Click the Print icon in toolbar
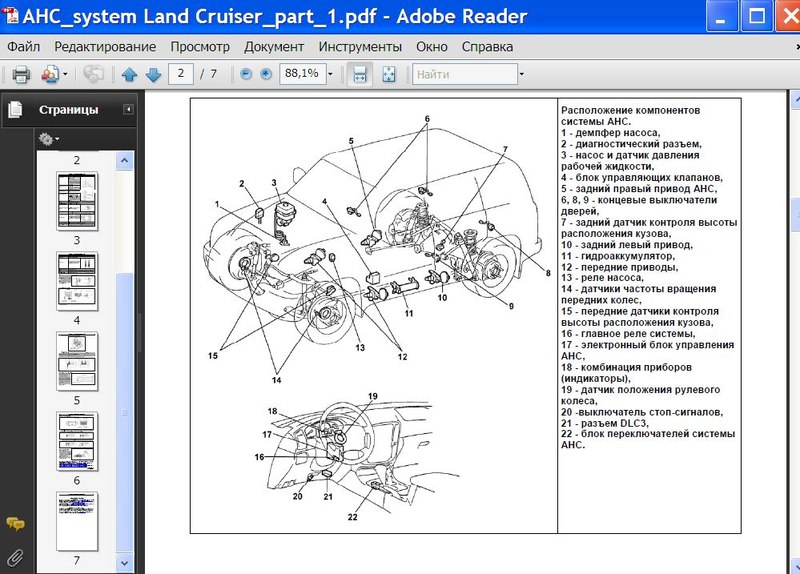This screenshot has width=800, height=574. point(21,74)
